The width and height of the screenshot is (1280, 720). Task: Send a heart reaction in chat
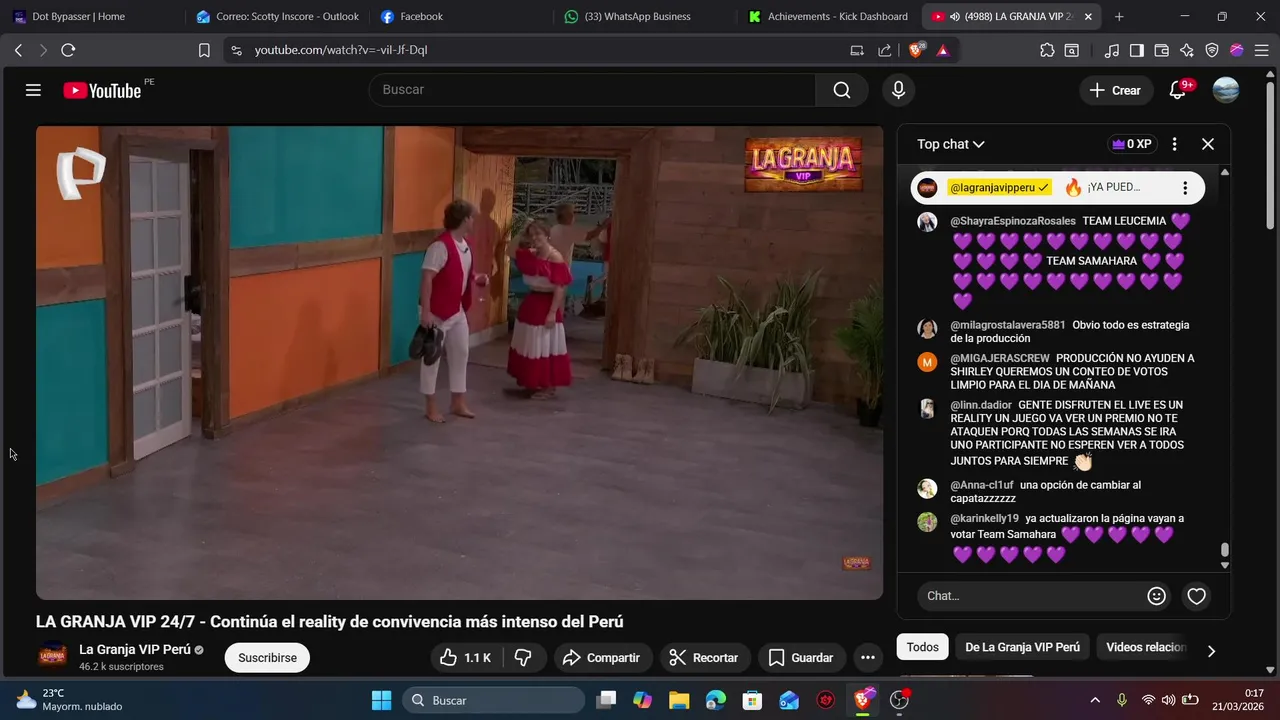point(1197,596)
